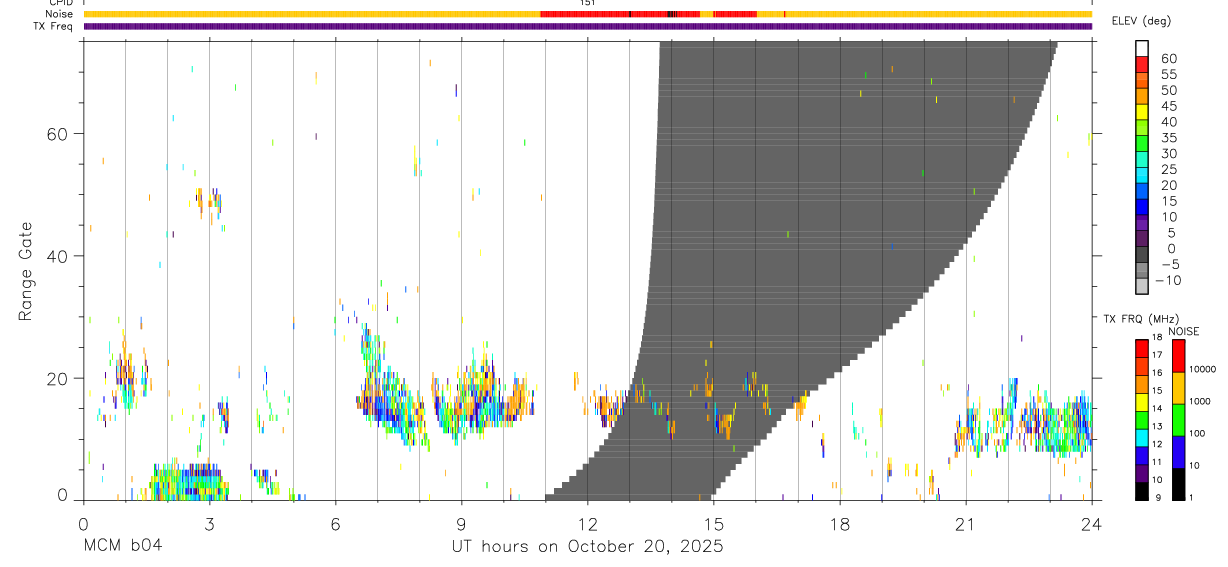Click the 'MCM b04' radar beam label
Viewport: 1228px width, 567px height.
pyautogui.click(x=121, y=547)
